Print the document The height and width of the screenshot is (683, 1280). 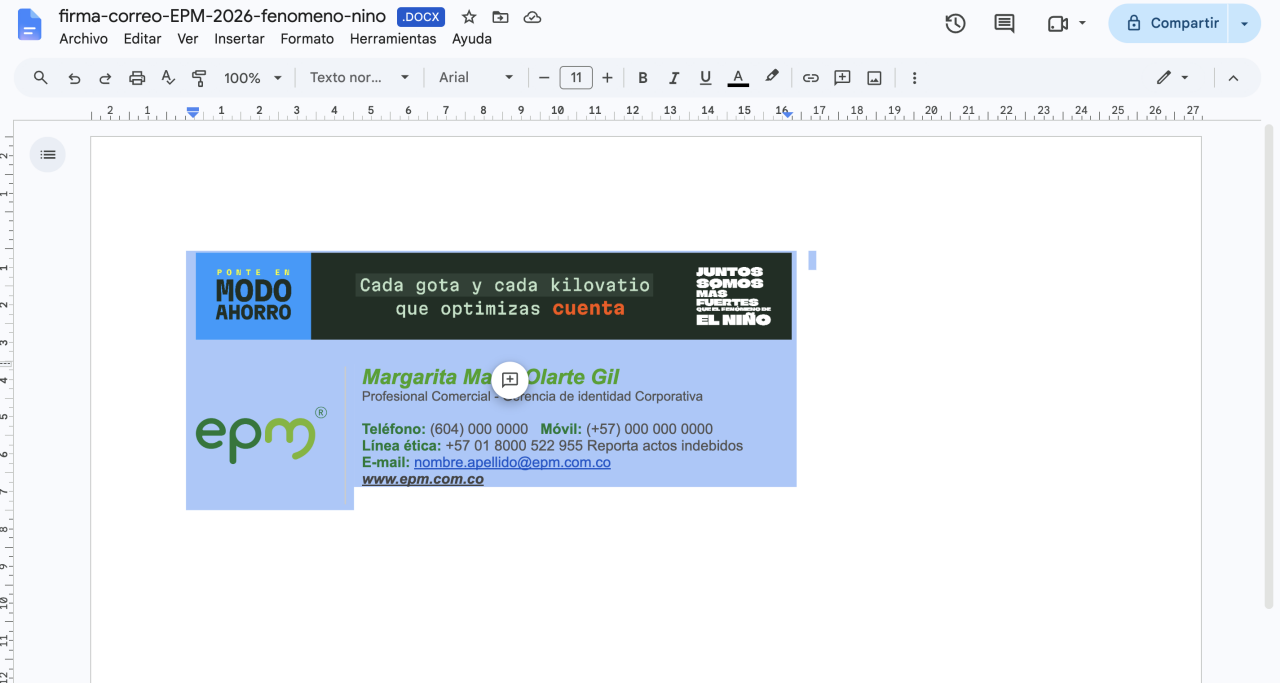coord(137,77)
